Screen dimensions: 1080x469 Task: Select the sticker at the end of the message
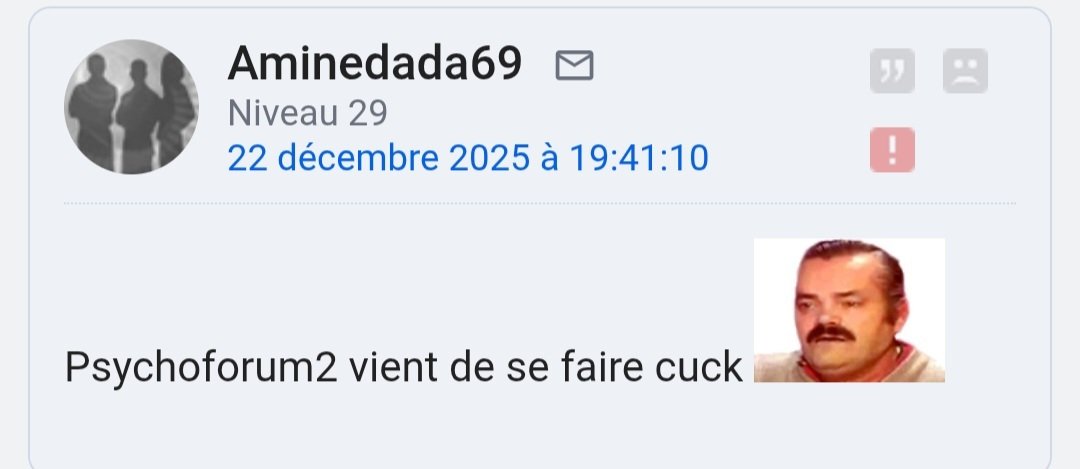coord(849,310)
